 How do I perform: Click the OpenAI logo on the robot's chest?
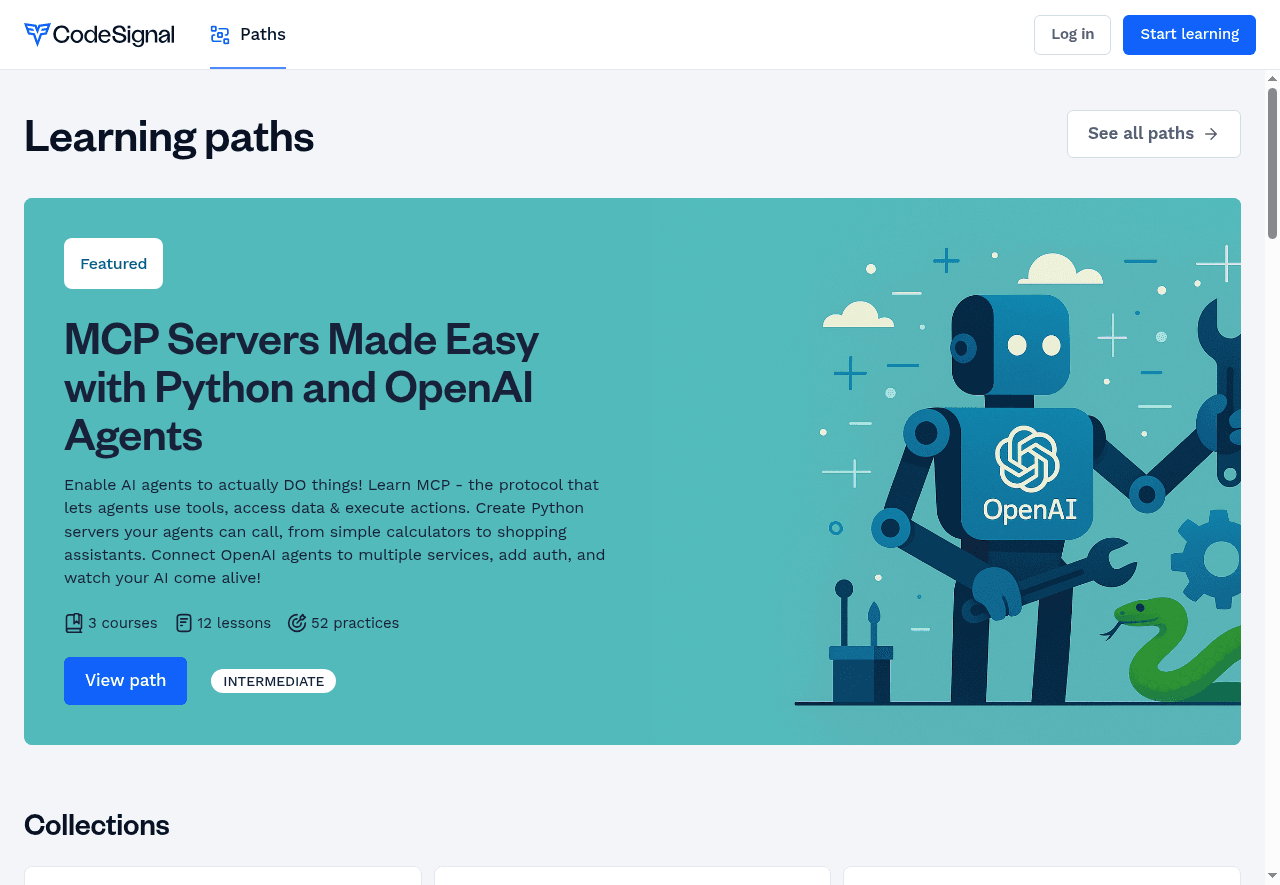(x=1027, y=459)
